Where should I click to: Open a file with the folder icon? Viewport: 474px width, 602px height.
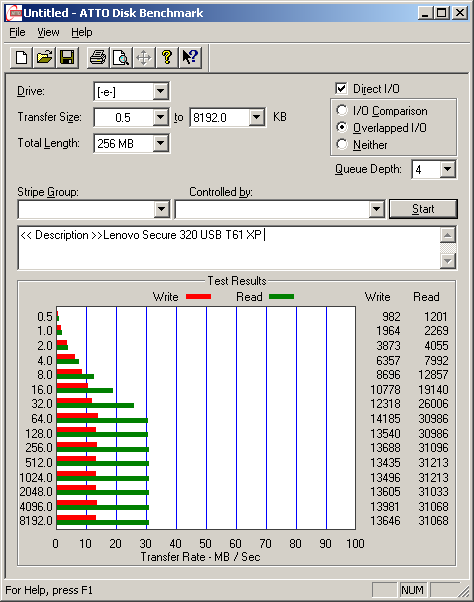(44, 58)
